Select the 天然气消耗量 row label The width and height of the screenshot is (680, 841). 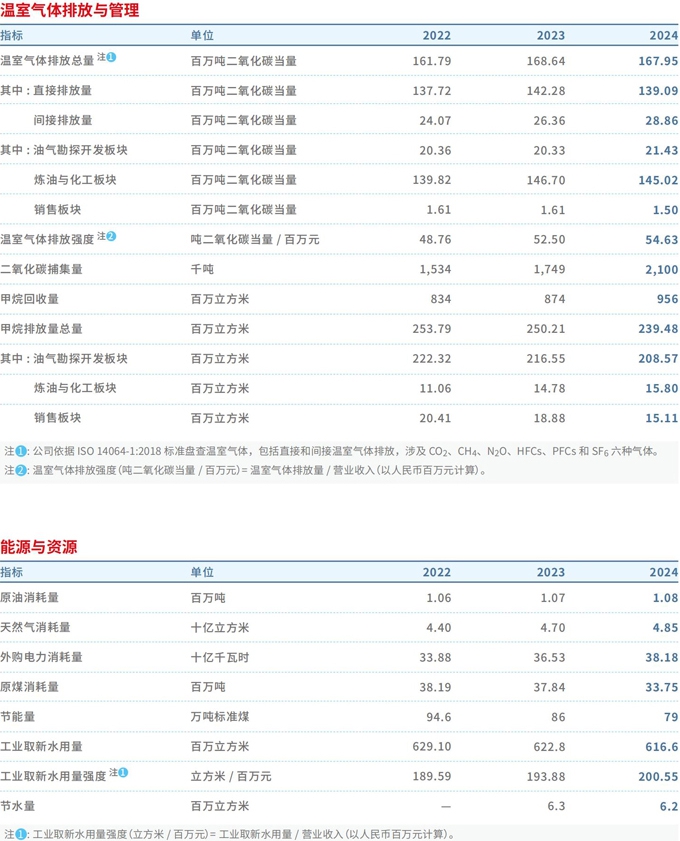coord(36,627)
